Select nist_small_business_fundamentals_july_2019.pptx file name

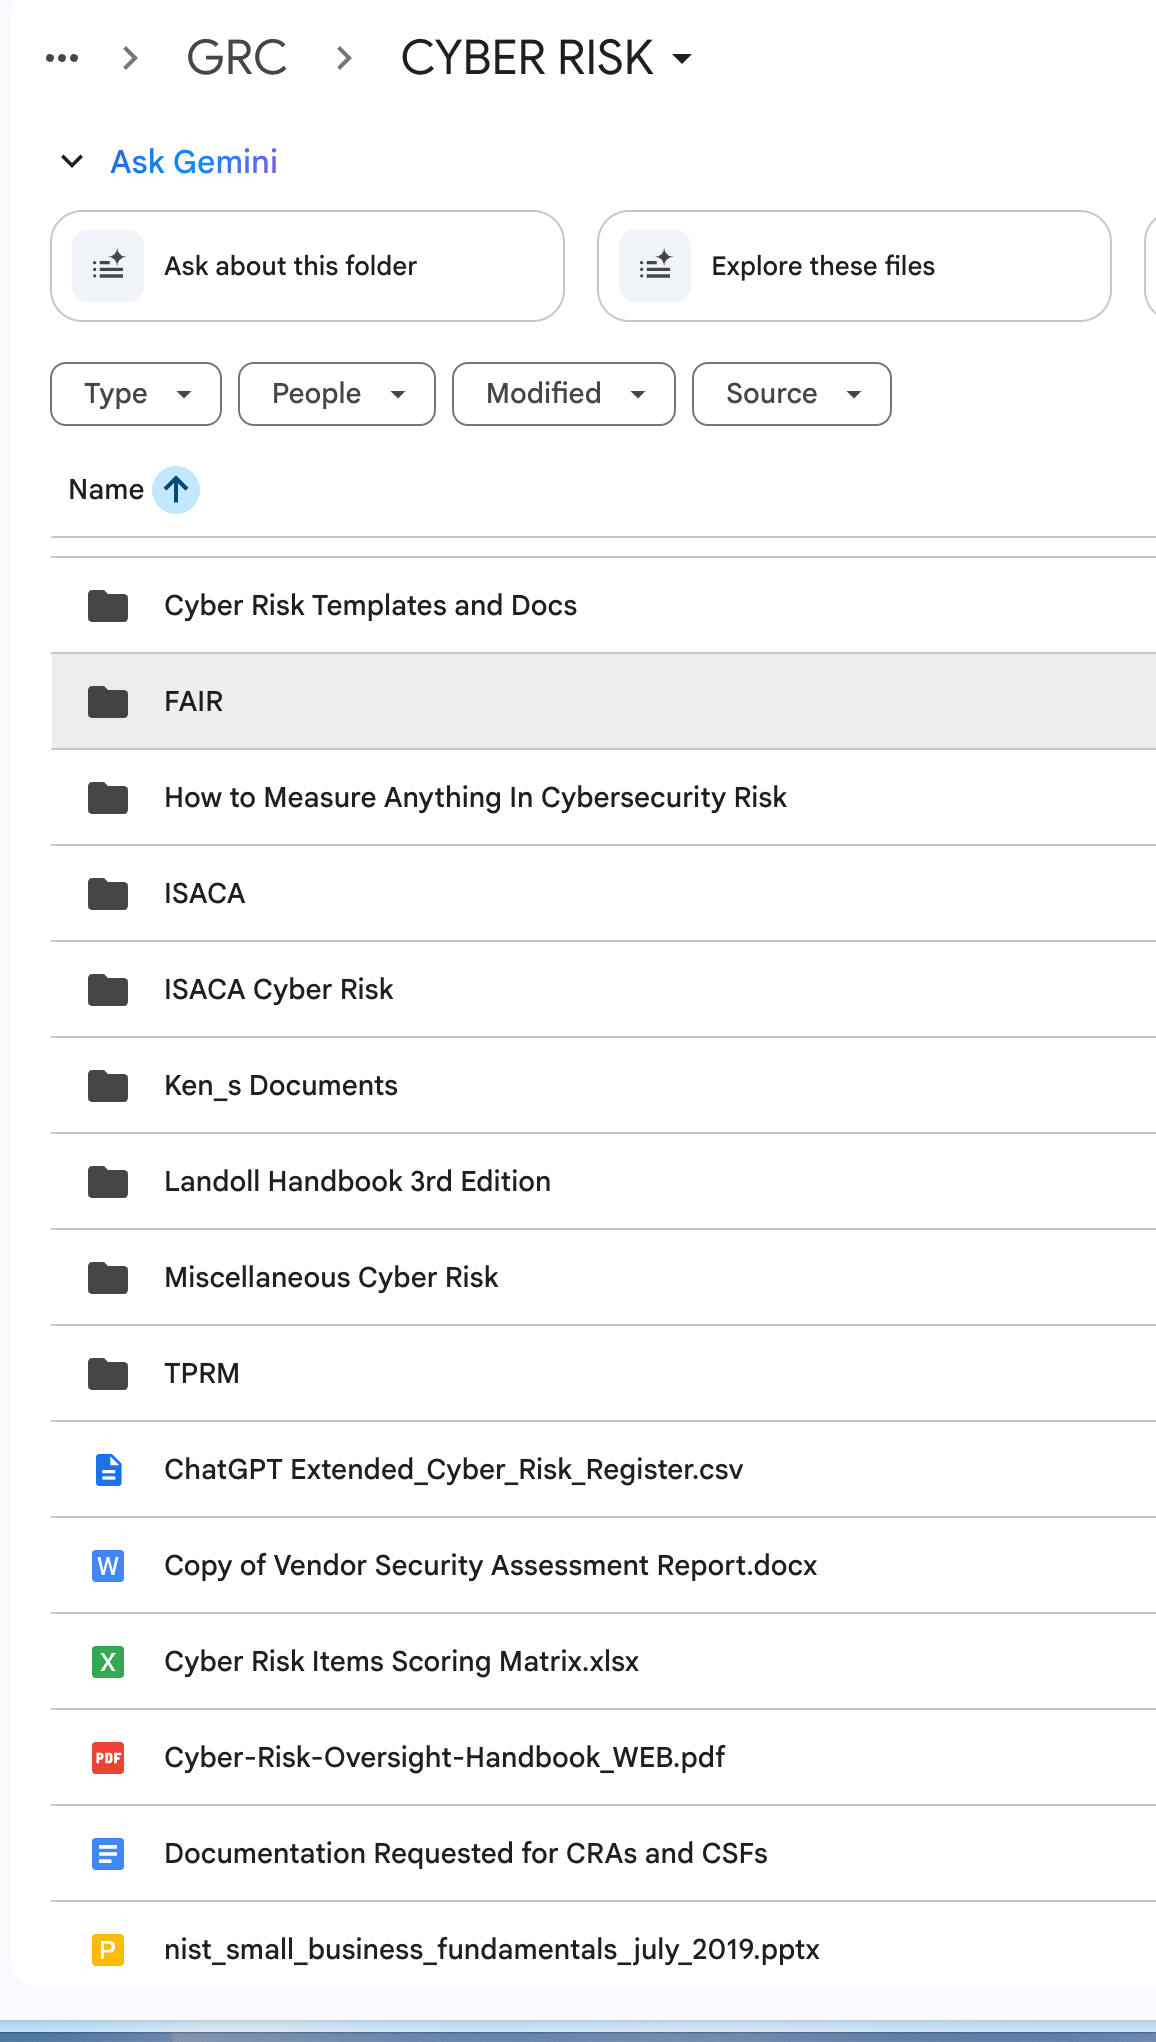[x=492, y=1950]
